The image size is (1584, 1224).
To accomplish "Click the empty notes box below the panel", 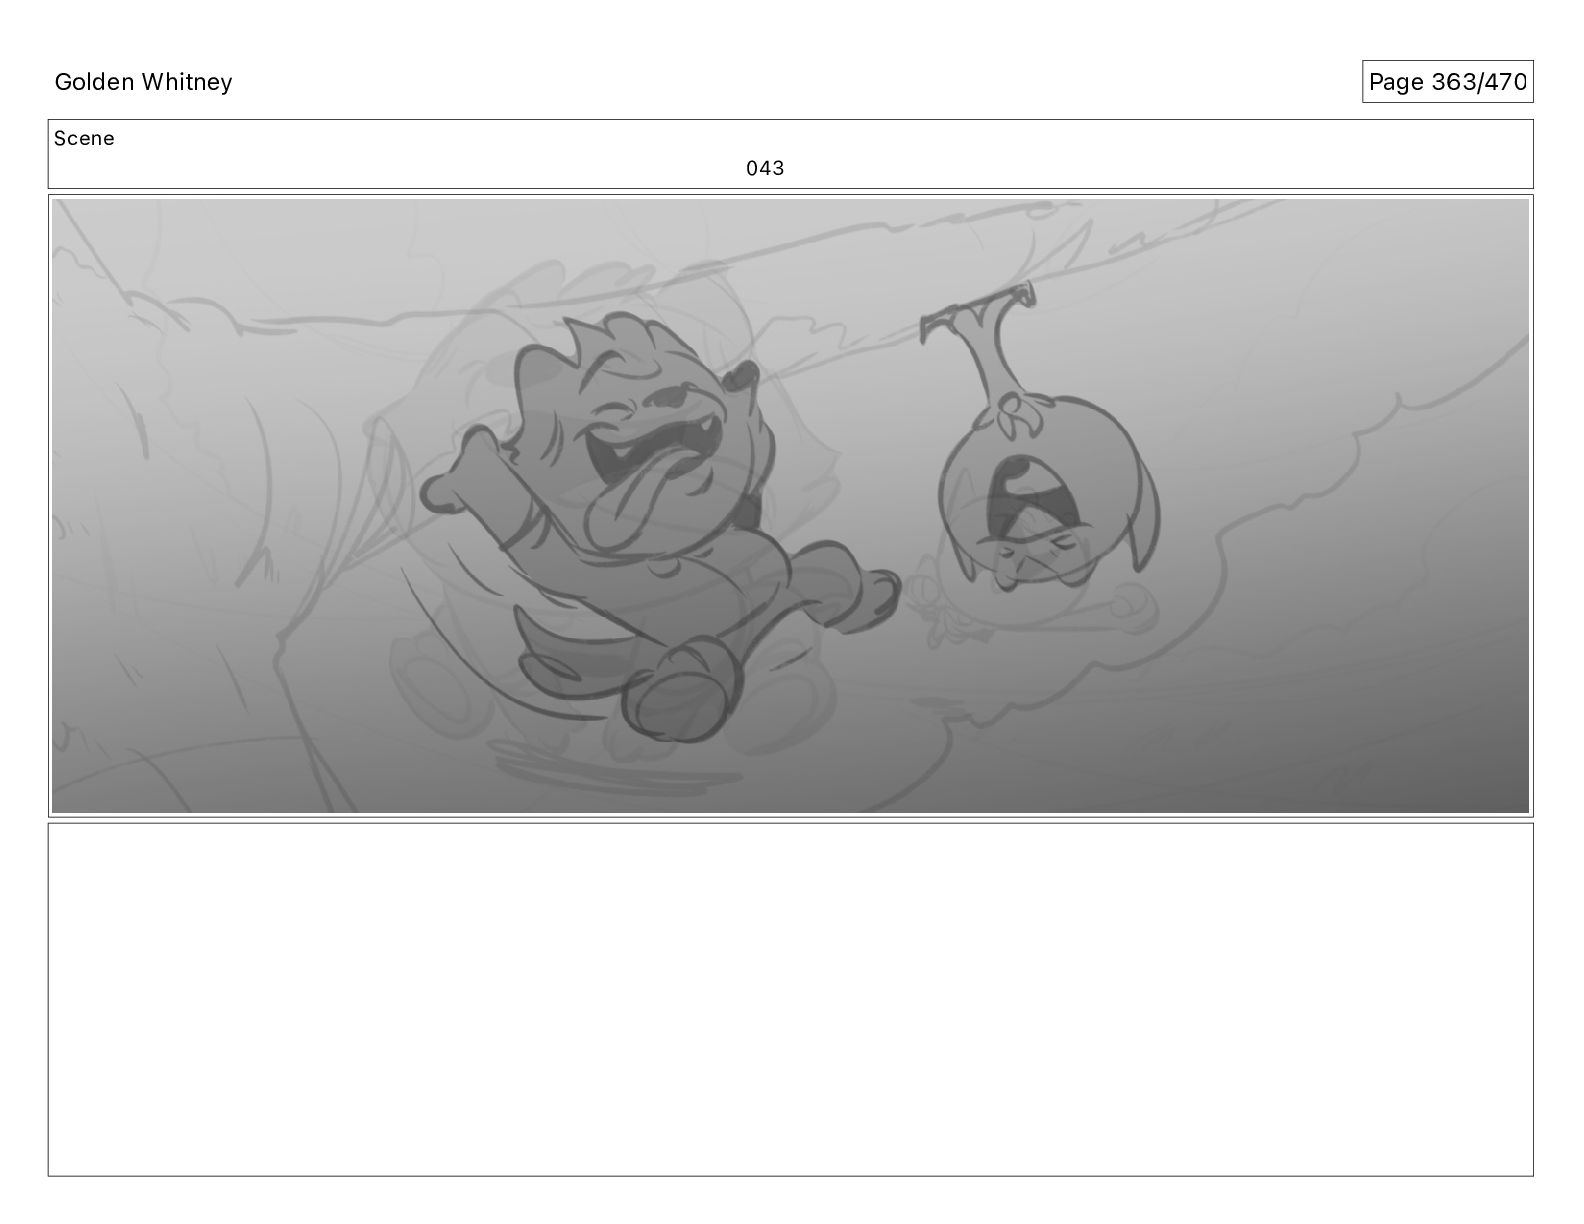I will tap(790, 999).
